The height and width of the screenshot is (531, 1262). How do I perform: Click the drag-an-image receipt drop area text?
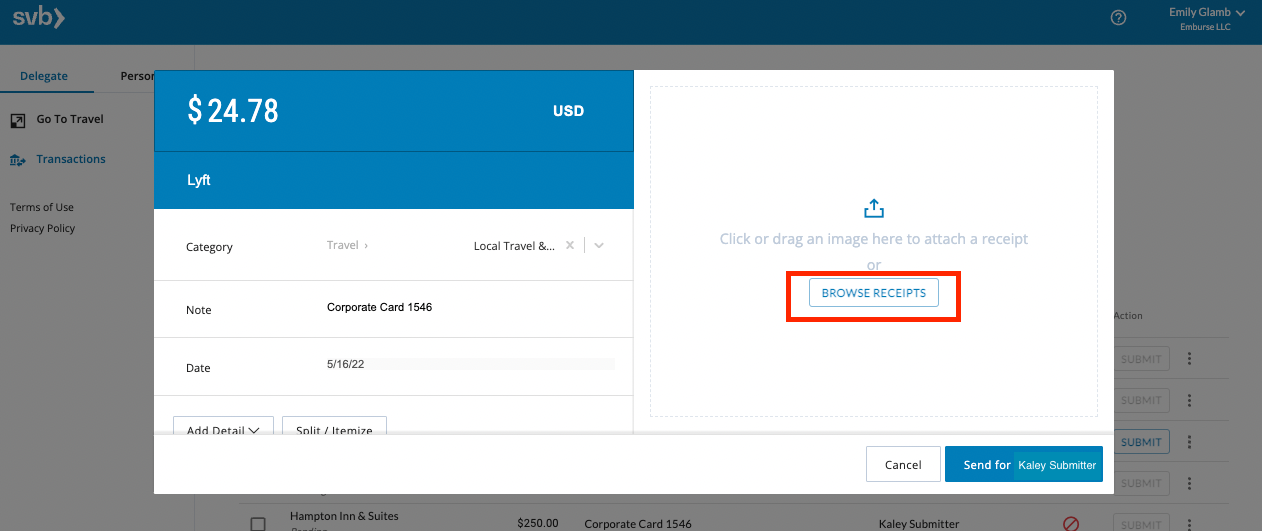click(874, 239)
